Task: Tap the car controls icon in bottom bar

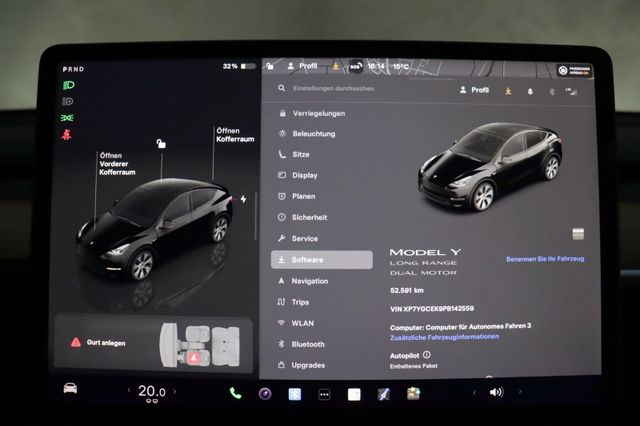Action: 71,389
